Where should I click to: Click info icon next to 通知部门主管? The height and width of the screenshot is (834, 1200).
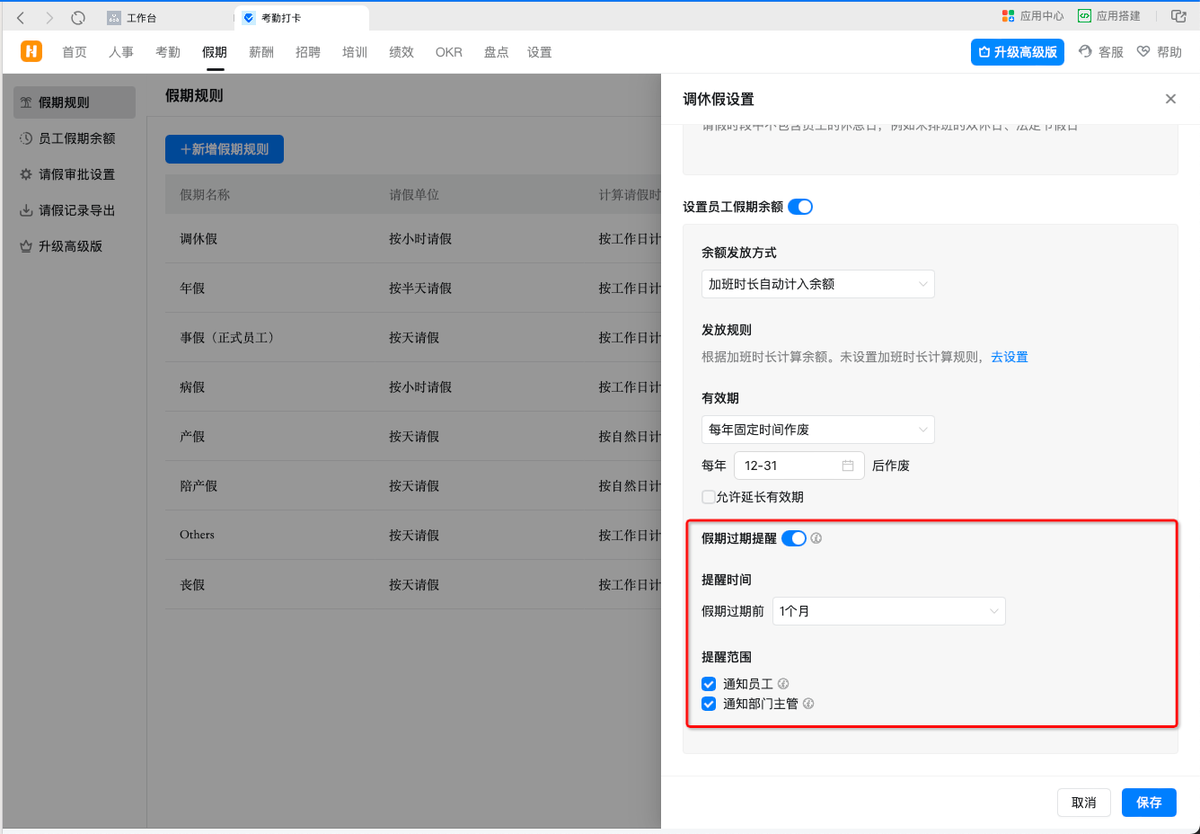point(808,704)
